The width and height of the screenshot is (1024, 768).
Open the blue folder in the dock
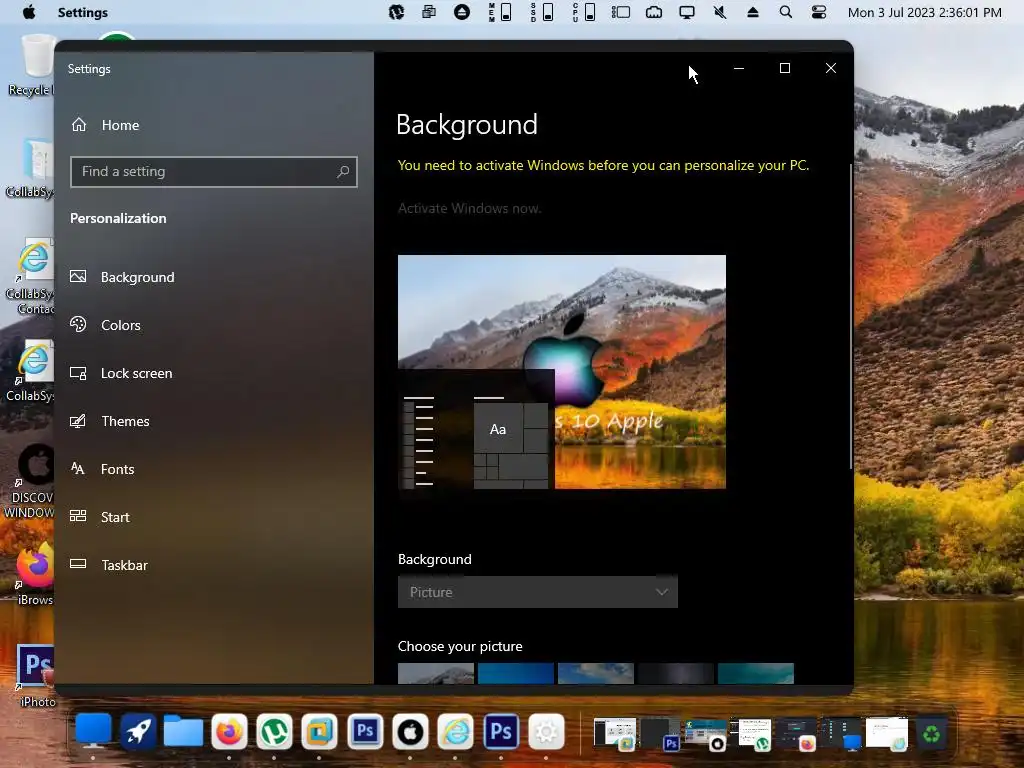tap(184, 731)
